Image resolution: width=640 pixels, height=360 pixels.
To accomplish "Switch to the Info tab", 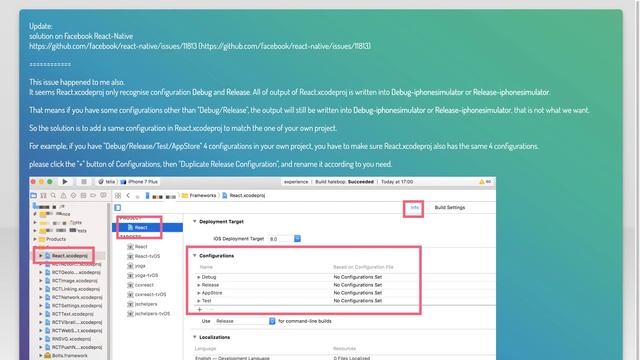I will [414, 208].
